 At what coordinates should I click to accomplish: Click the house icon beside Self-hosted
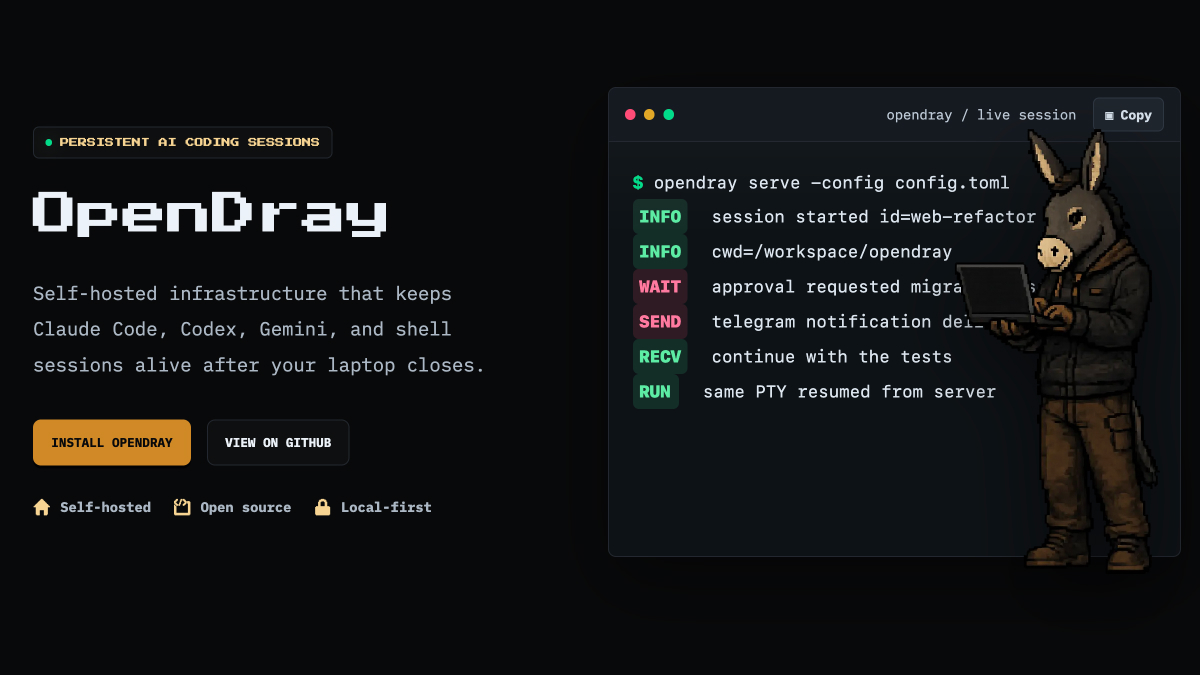click(42, 507)
